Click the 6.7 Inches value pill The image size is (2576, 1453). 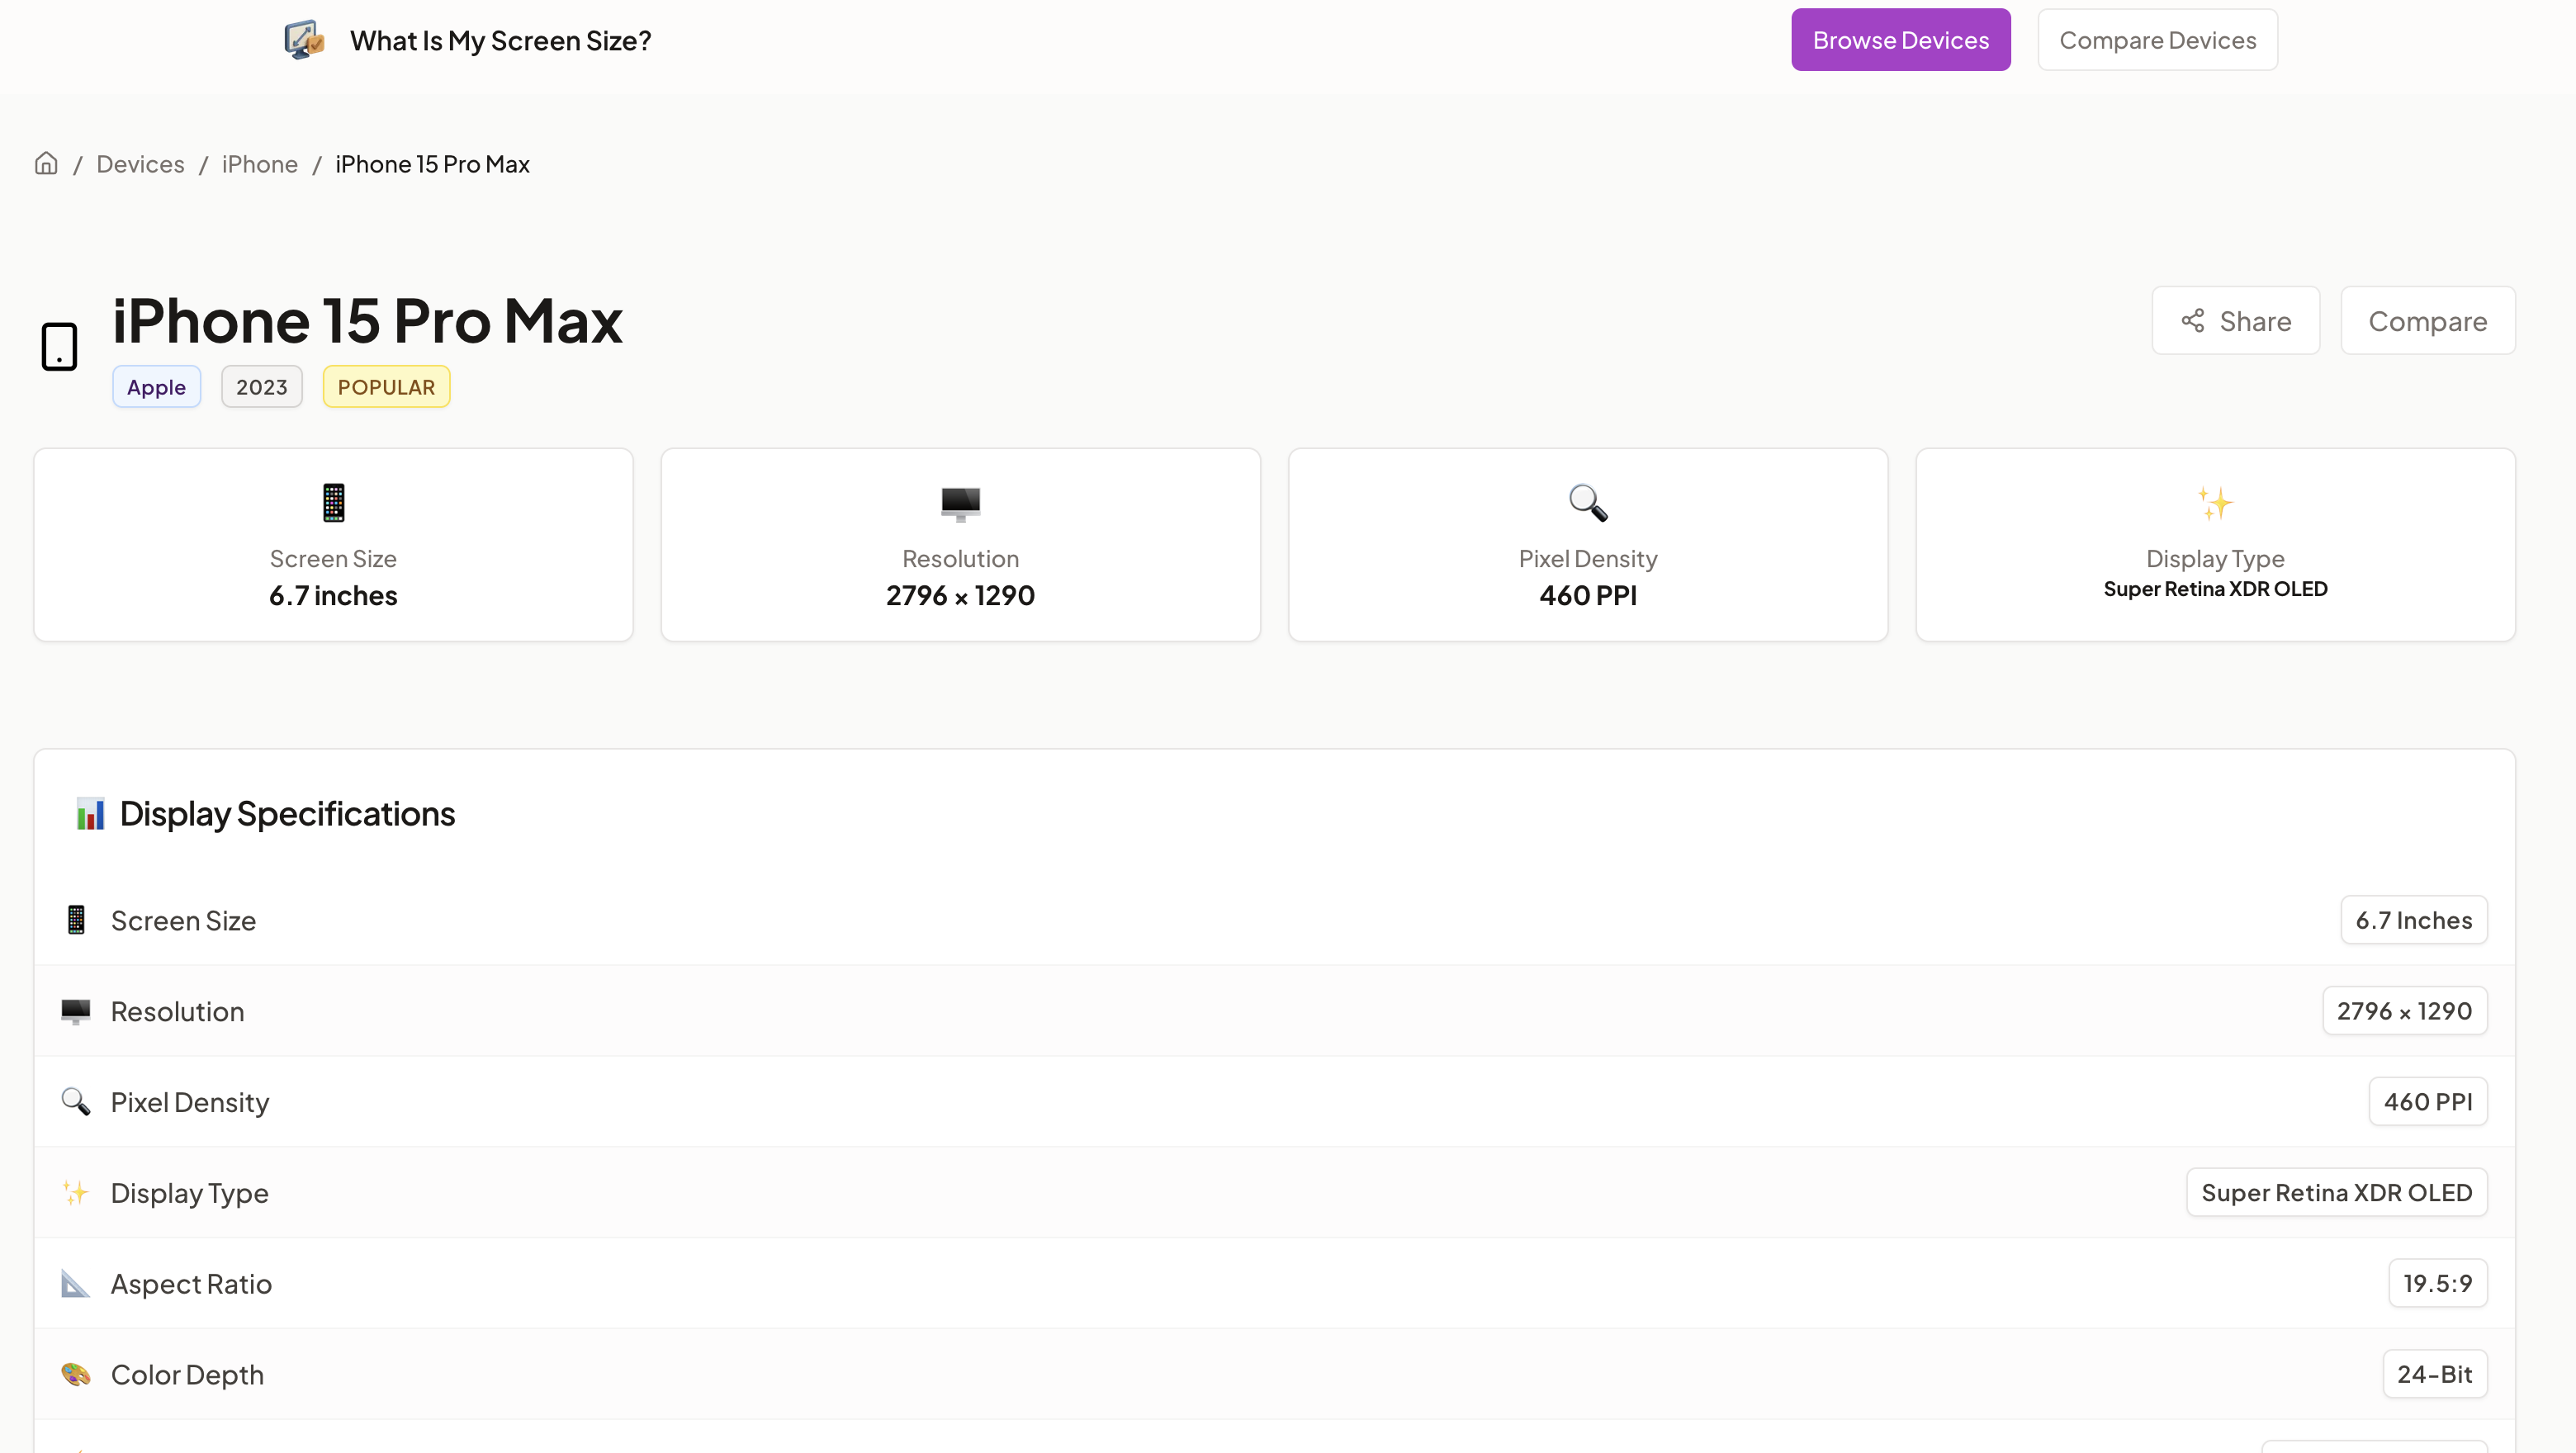point(2413,920)
